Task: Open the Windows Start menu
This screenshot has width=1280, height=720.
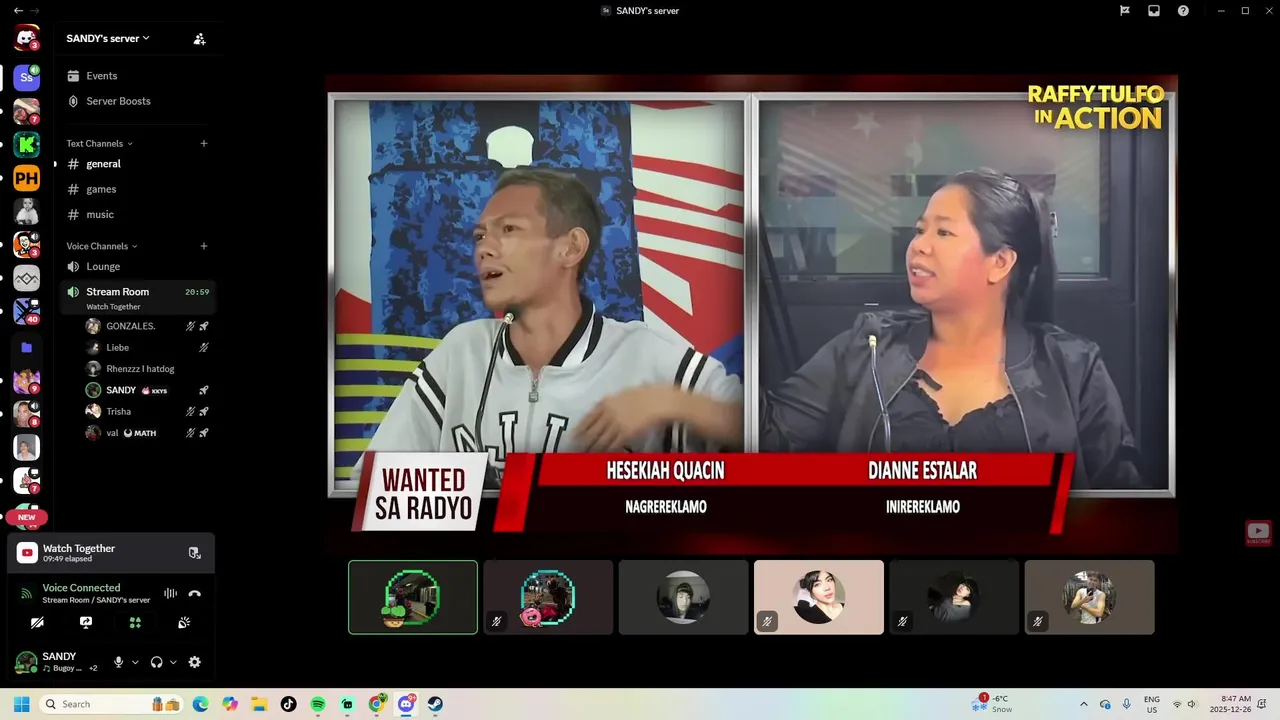Action: point(21,704)
